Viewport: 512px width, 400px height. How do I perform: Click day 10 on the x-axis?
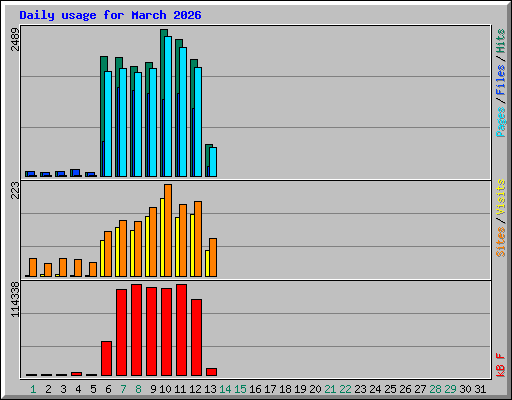[165, 389]
